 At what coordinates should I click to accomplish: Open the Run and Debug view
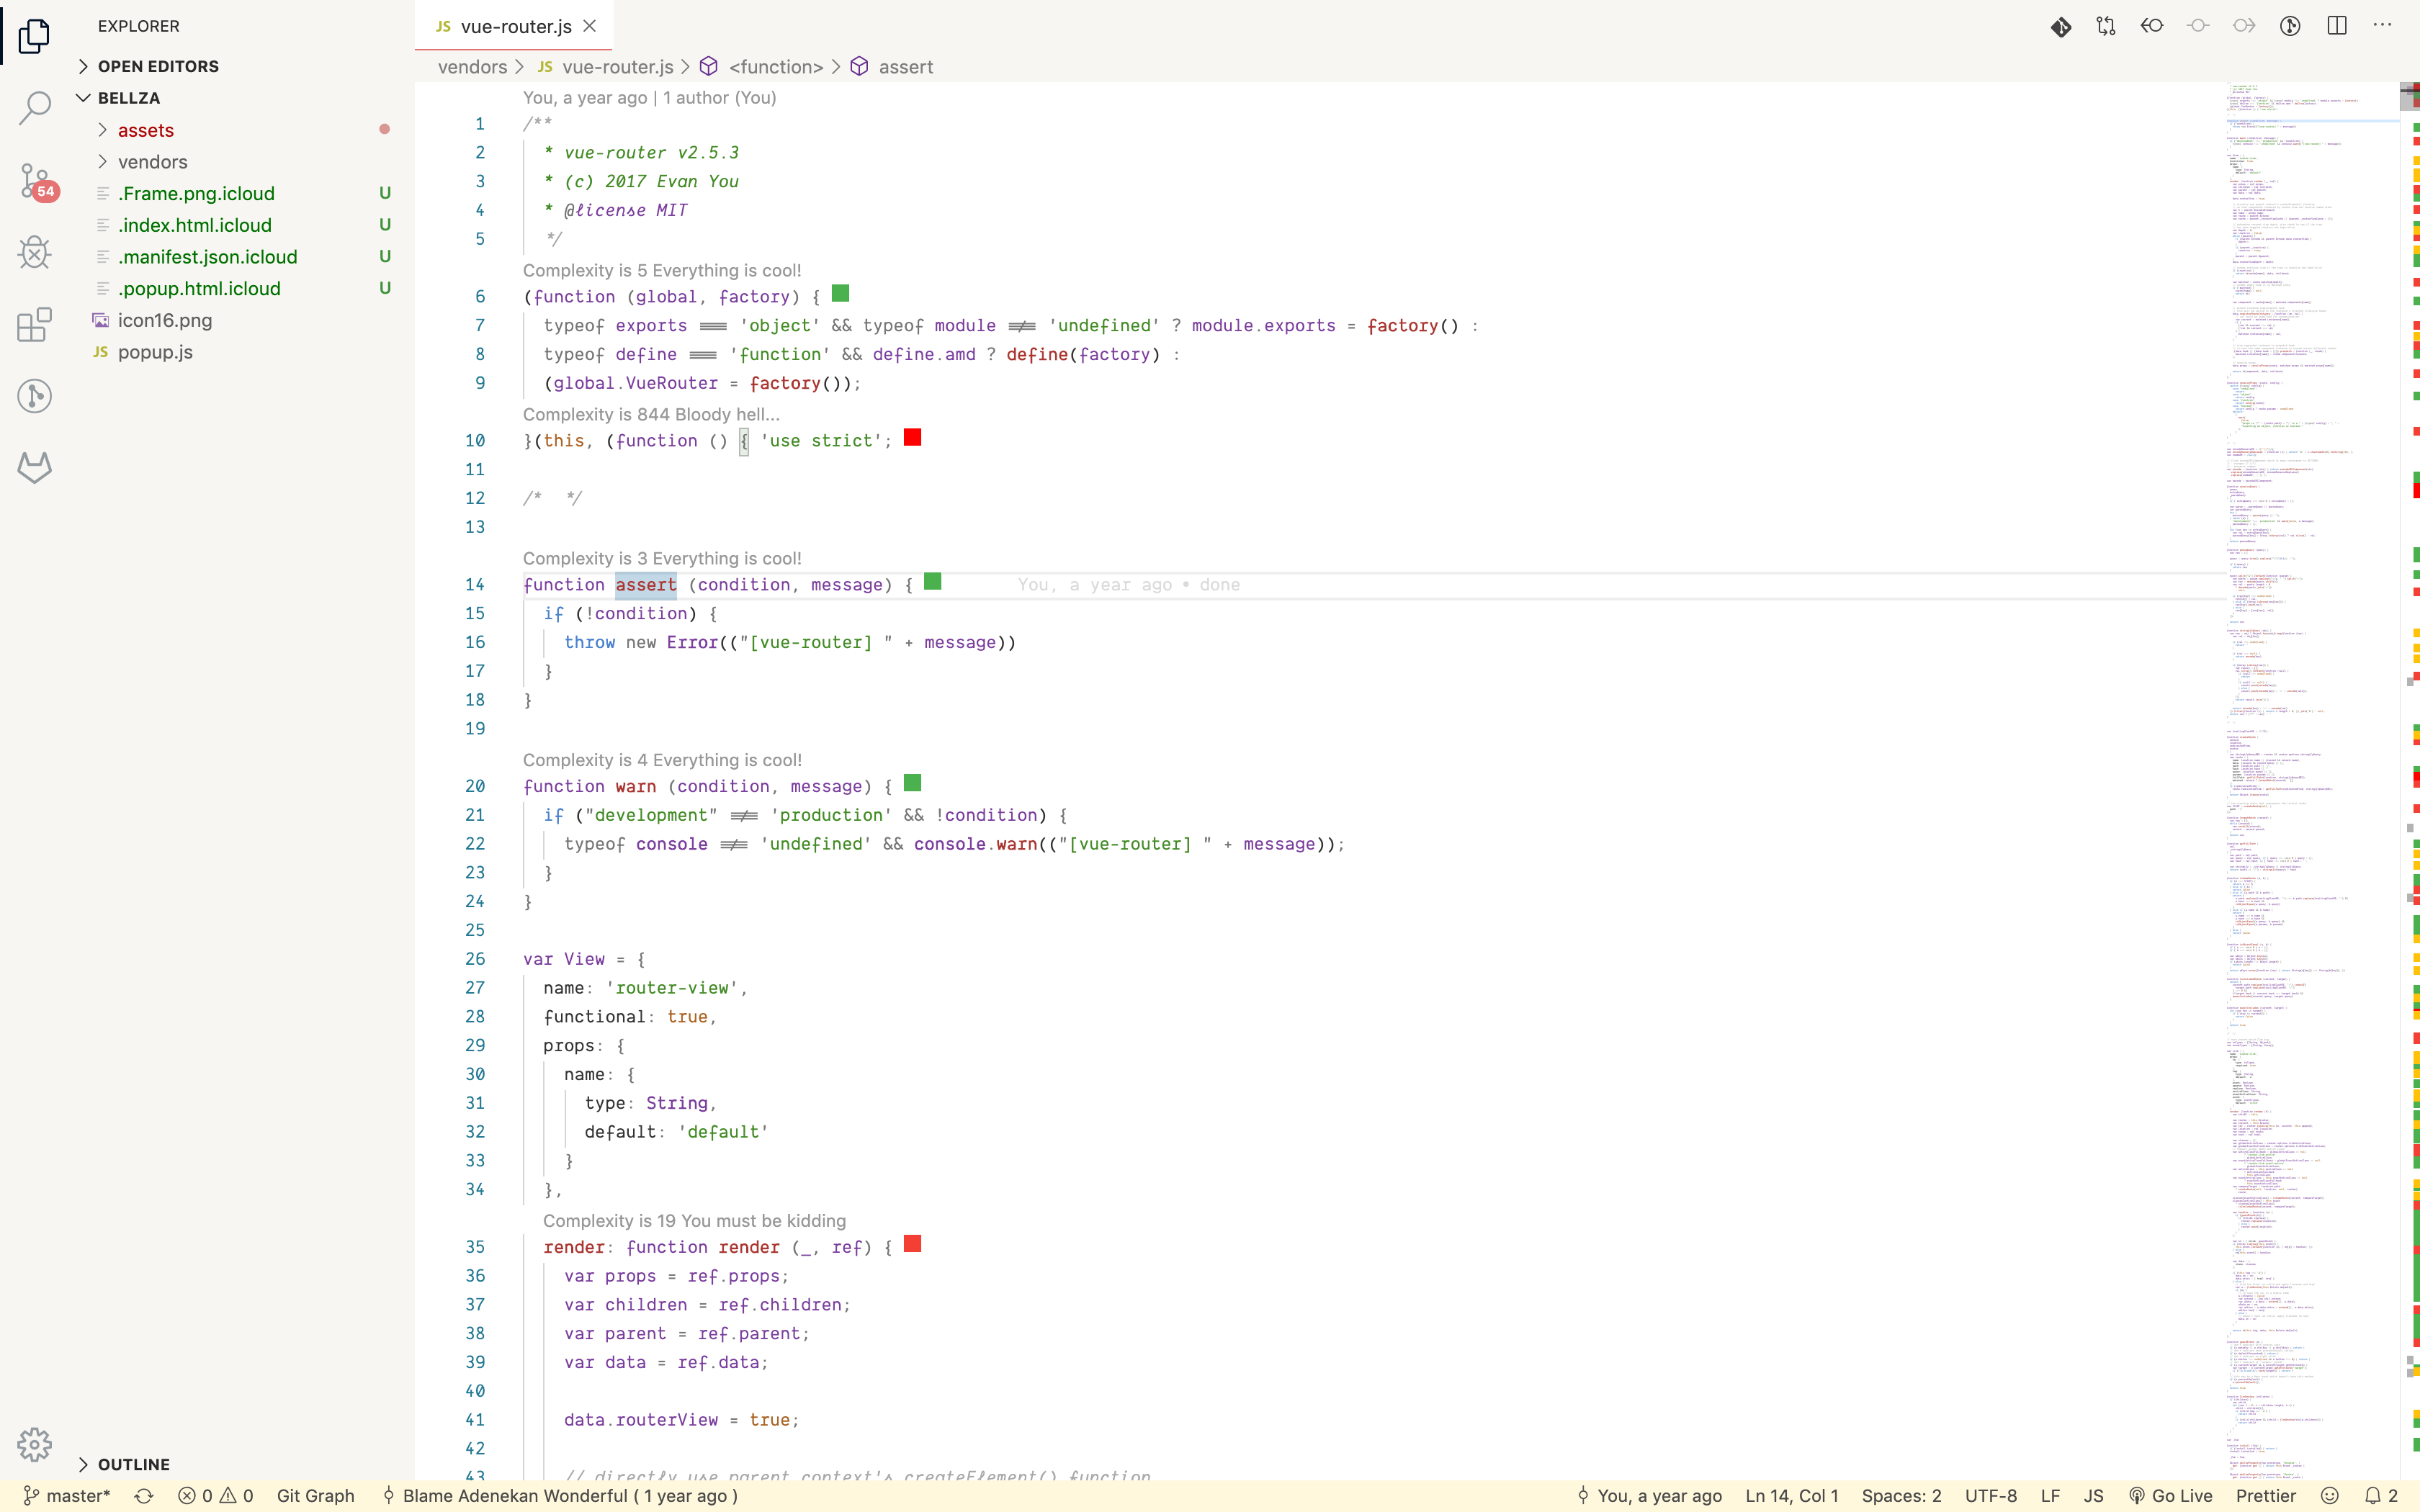(35, 252)
